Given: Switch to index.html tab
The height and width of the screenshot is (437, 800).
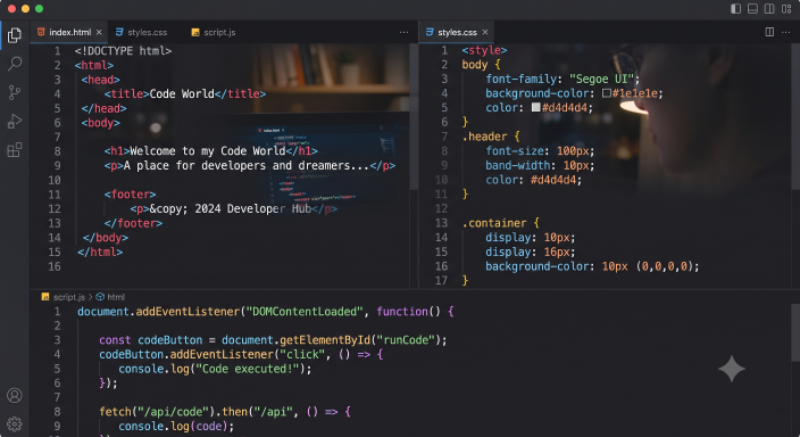Looking at the screenshot, I should (70, 32).
